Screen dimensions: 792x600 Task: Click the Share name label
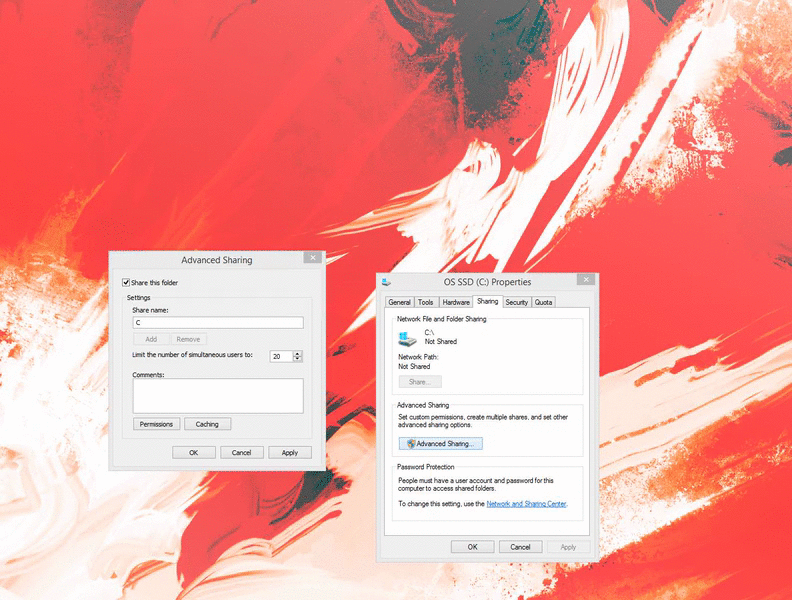pyautogui.click(x=150, y=310)
